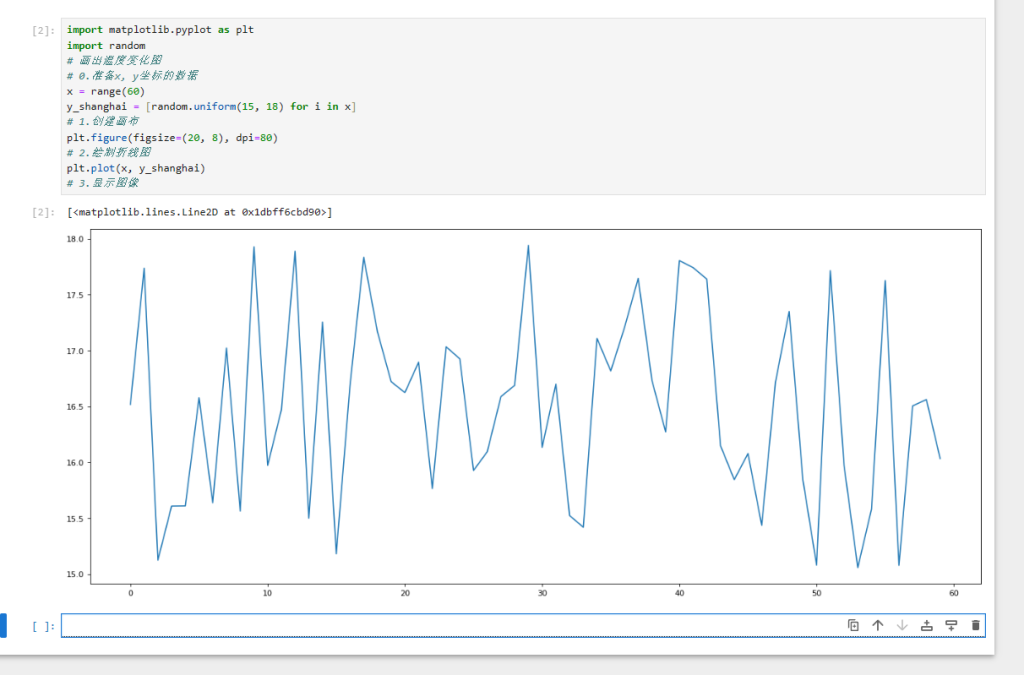
Task: Select the matplotlib Line2D output text
Action: 200,212
